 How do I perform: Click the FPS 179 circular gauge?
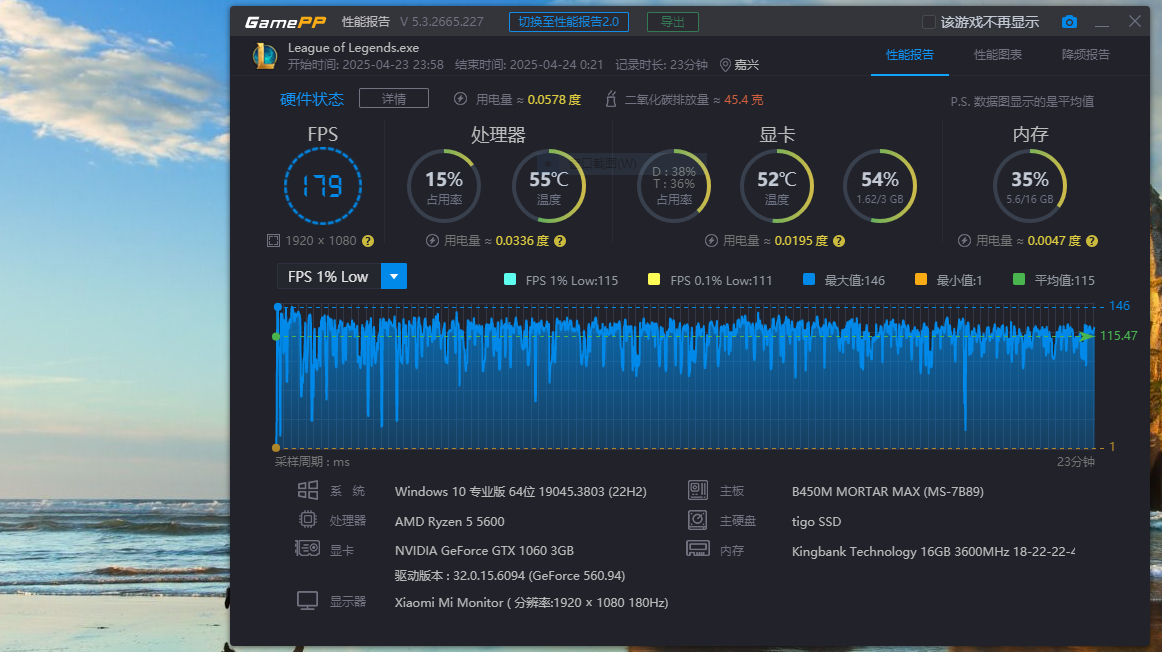click(x=322, y=186)
